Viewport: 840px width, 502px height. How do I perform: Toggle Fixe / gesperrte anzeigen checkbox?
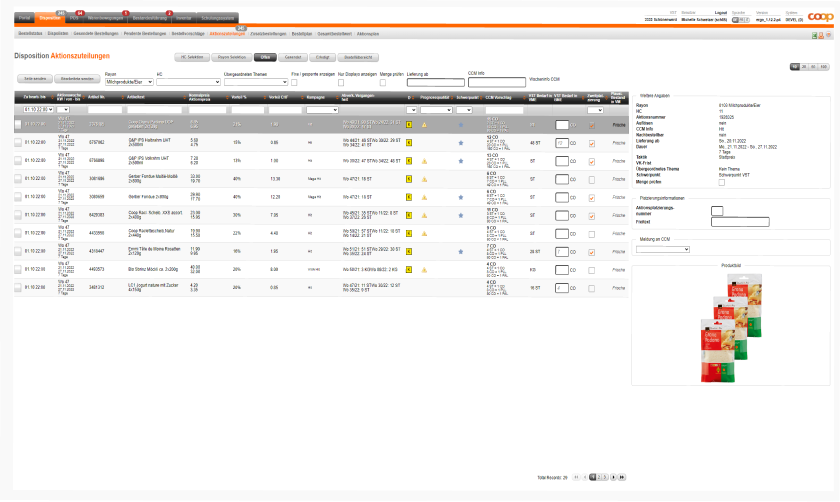(294, 83)
